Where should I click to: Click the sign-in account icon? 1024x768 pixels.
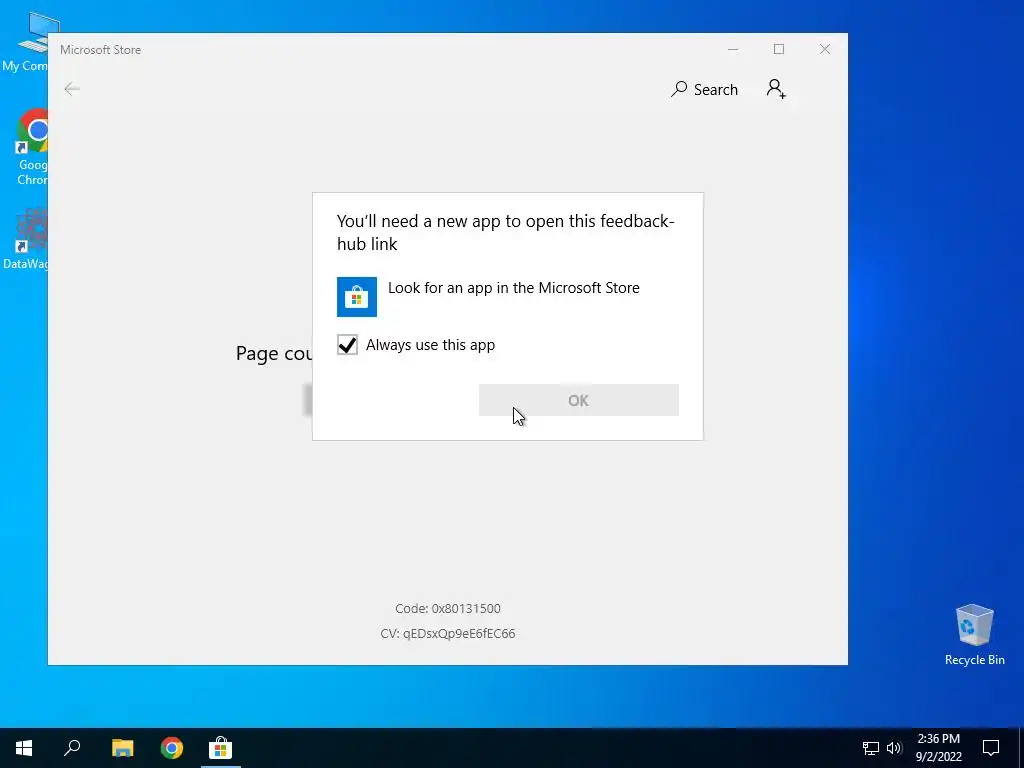click(x=776, y=89)
